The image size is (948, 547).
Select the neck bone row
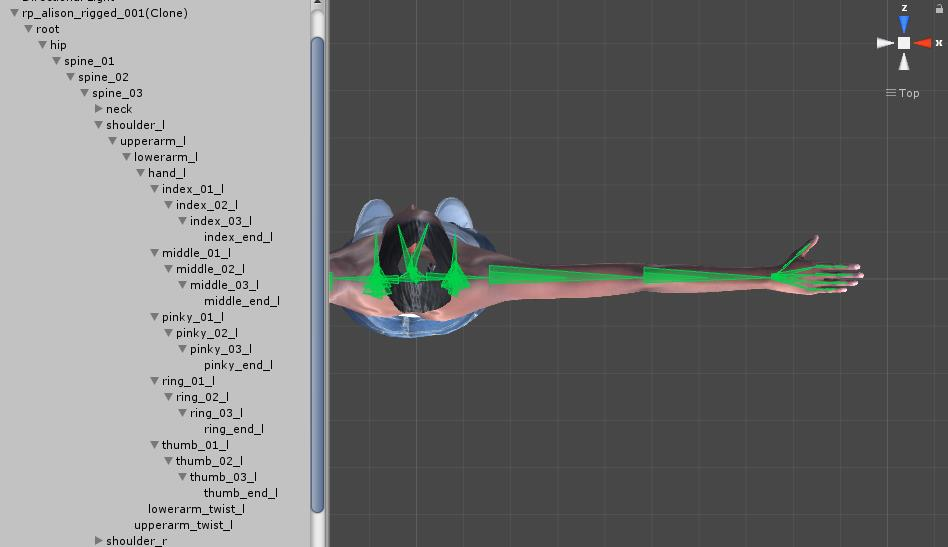coord(118,109)
